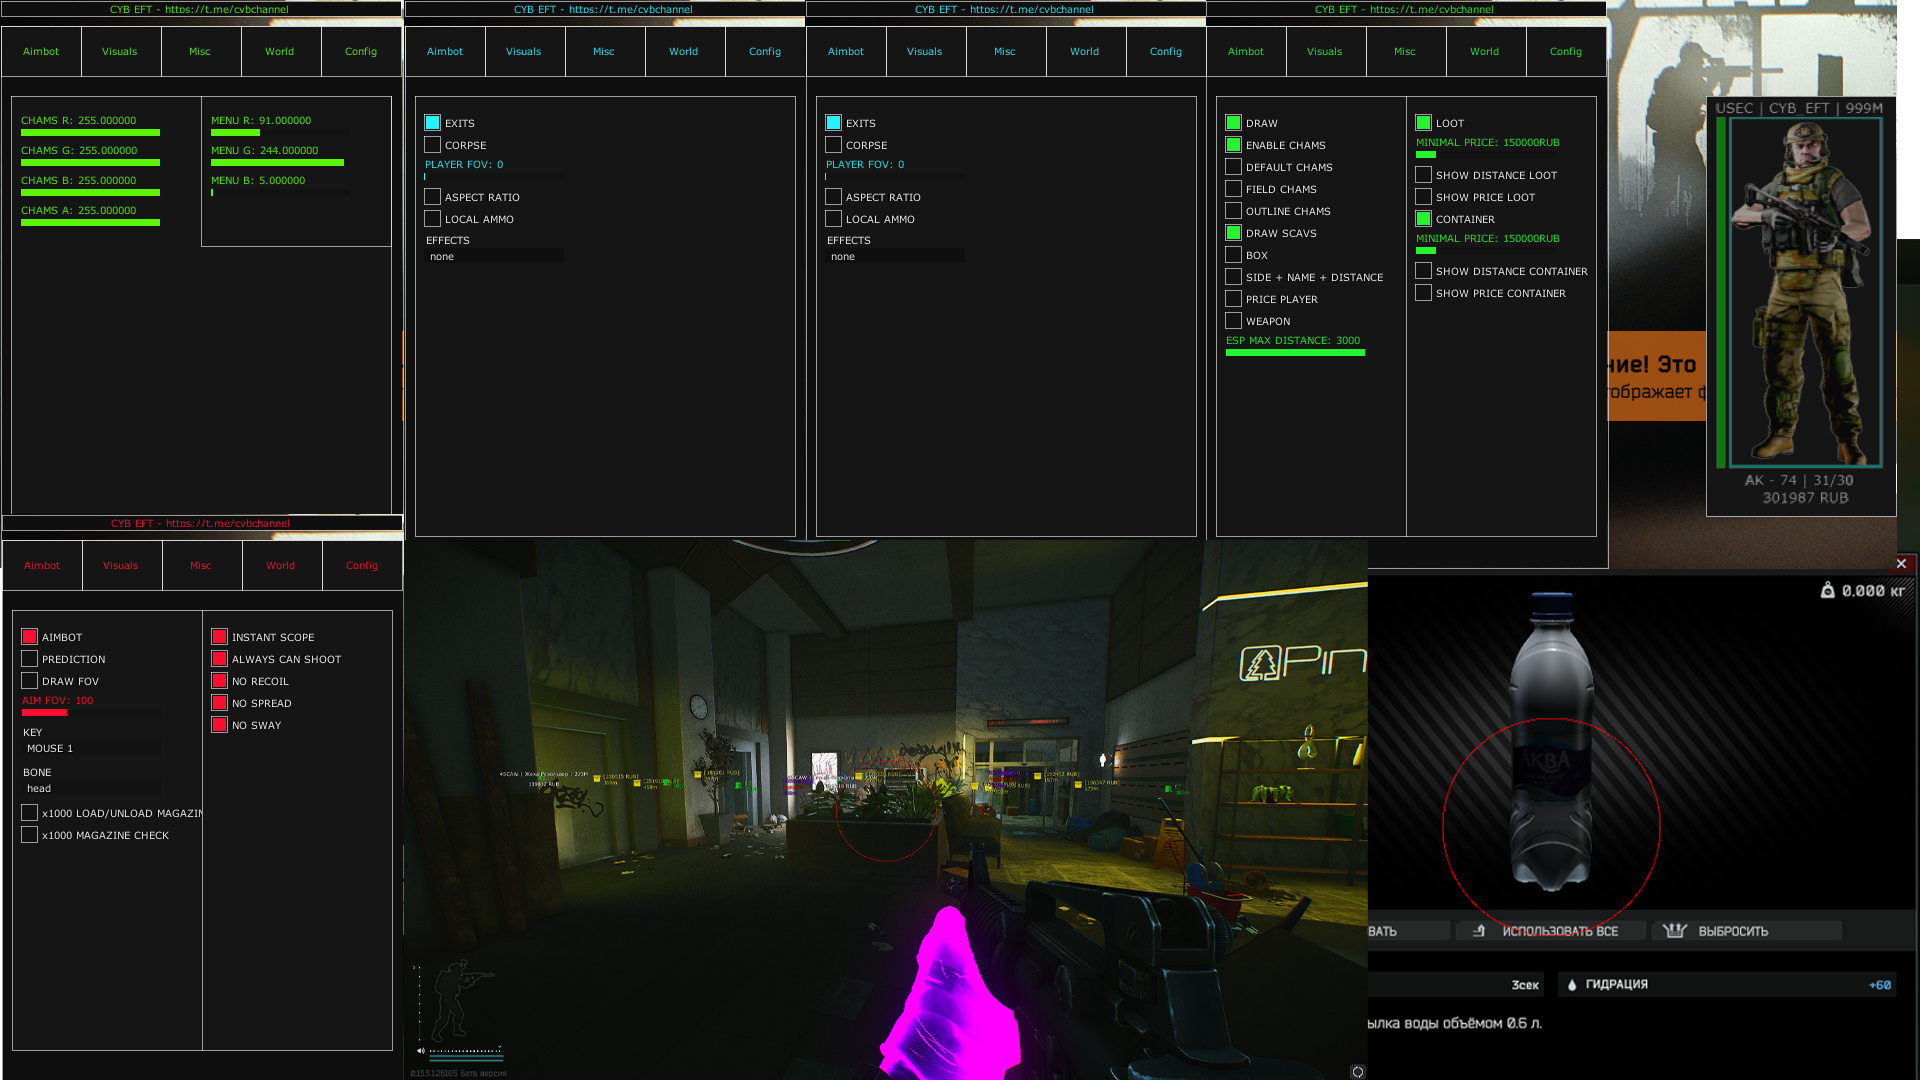Screen dimensions: 1920x1080
Task: Select Visuals tab in left cyan panel
Action: tap(524, 51)
